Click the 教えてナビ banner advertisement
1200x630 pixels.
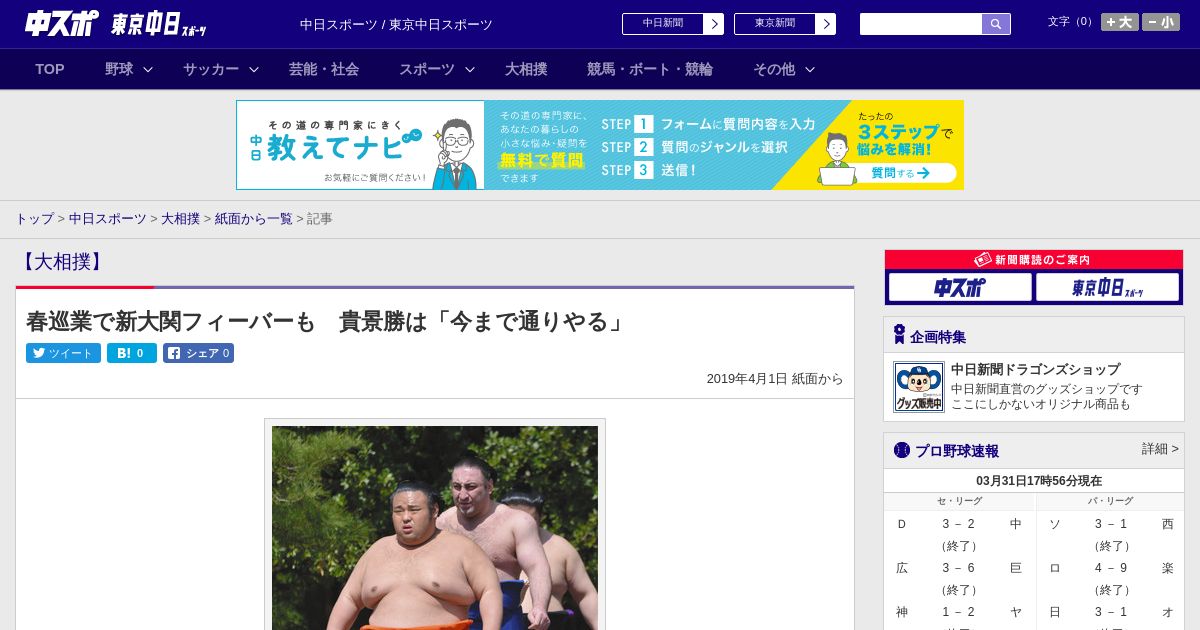pos(600,145)
